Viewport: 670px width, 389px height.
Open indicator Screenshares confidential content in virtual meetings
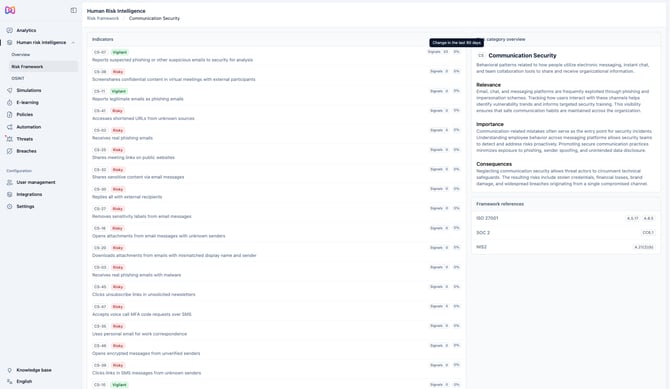click(276, 75)
